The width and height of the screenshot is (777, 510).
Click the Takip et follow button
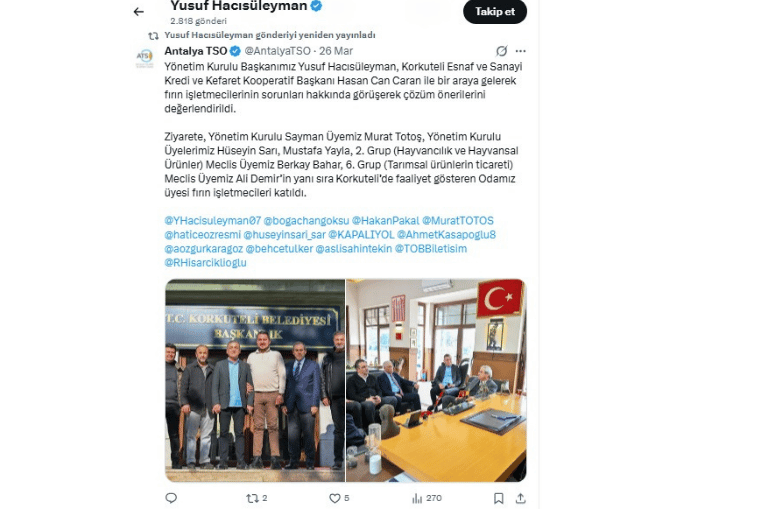click(495, 11)
